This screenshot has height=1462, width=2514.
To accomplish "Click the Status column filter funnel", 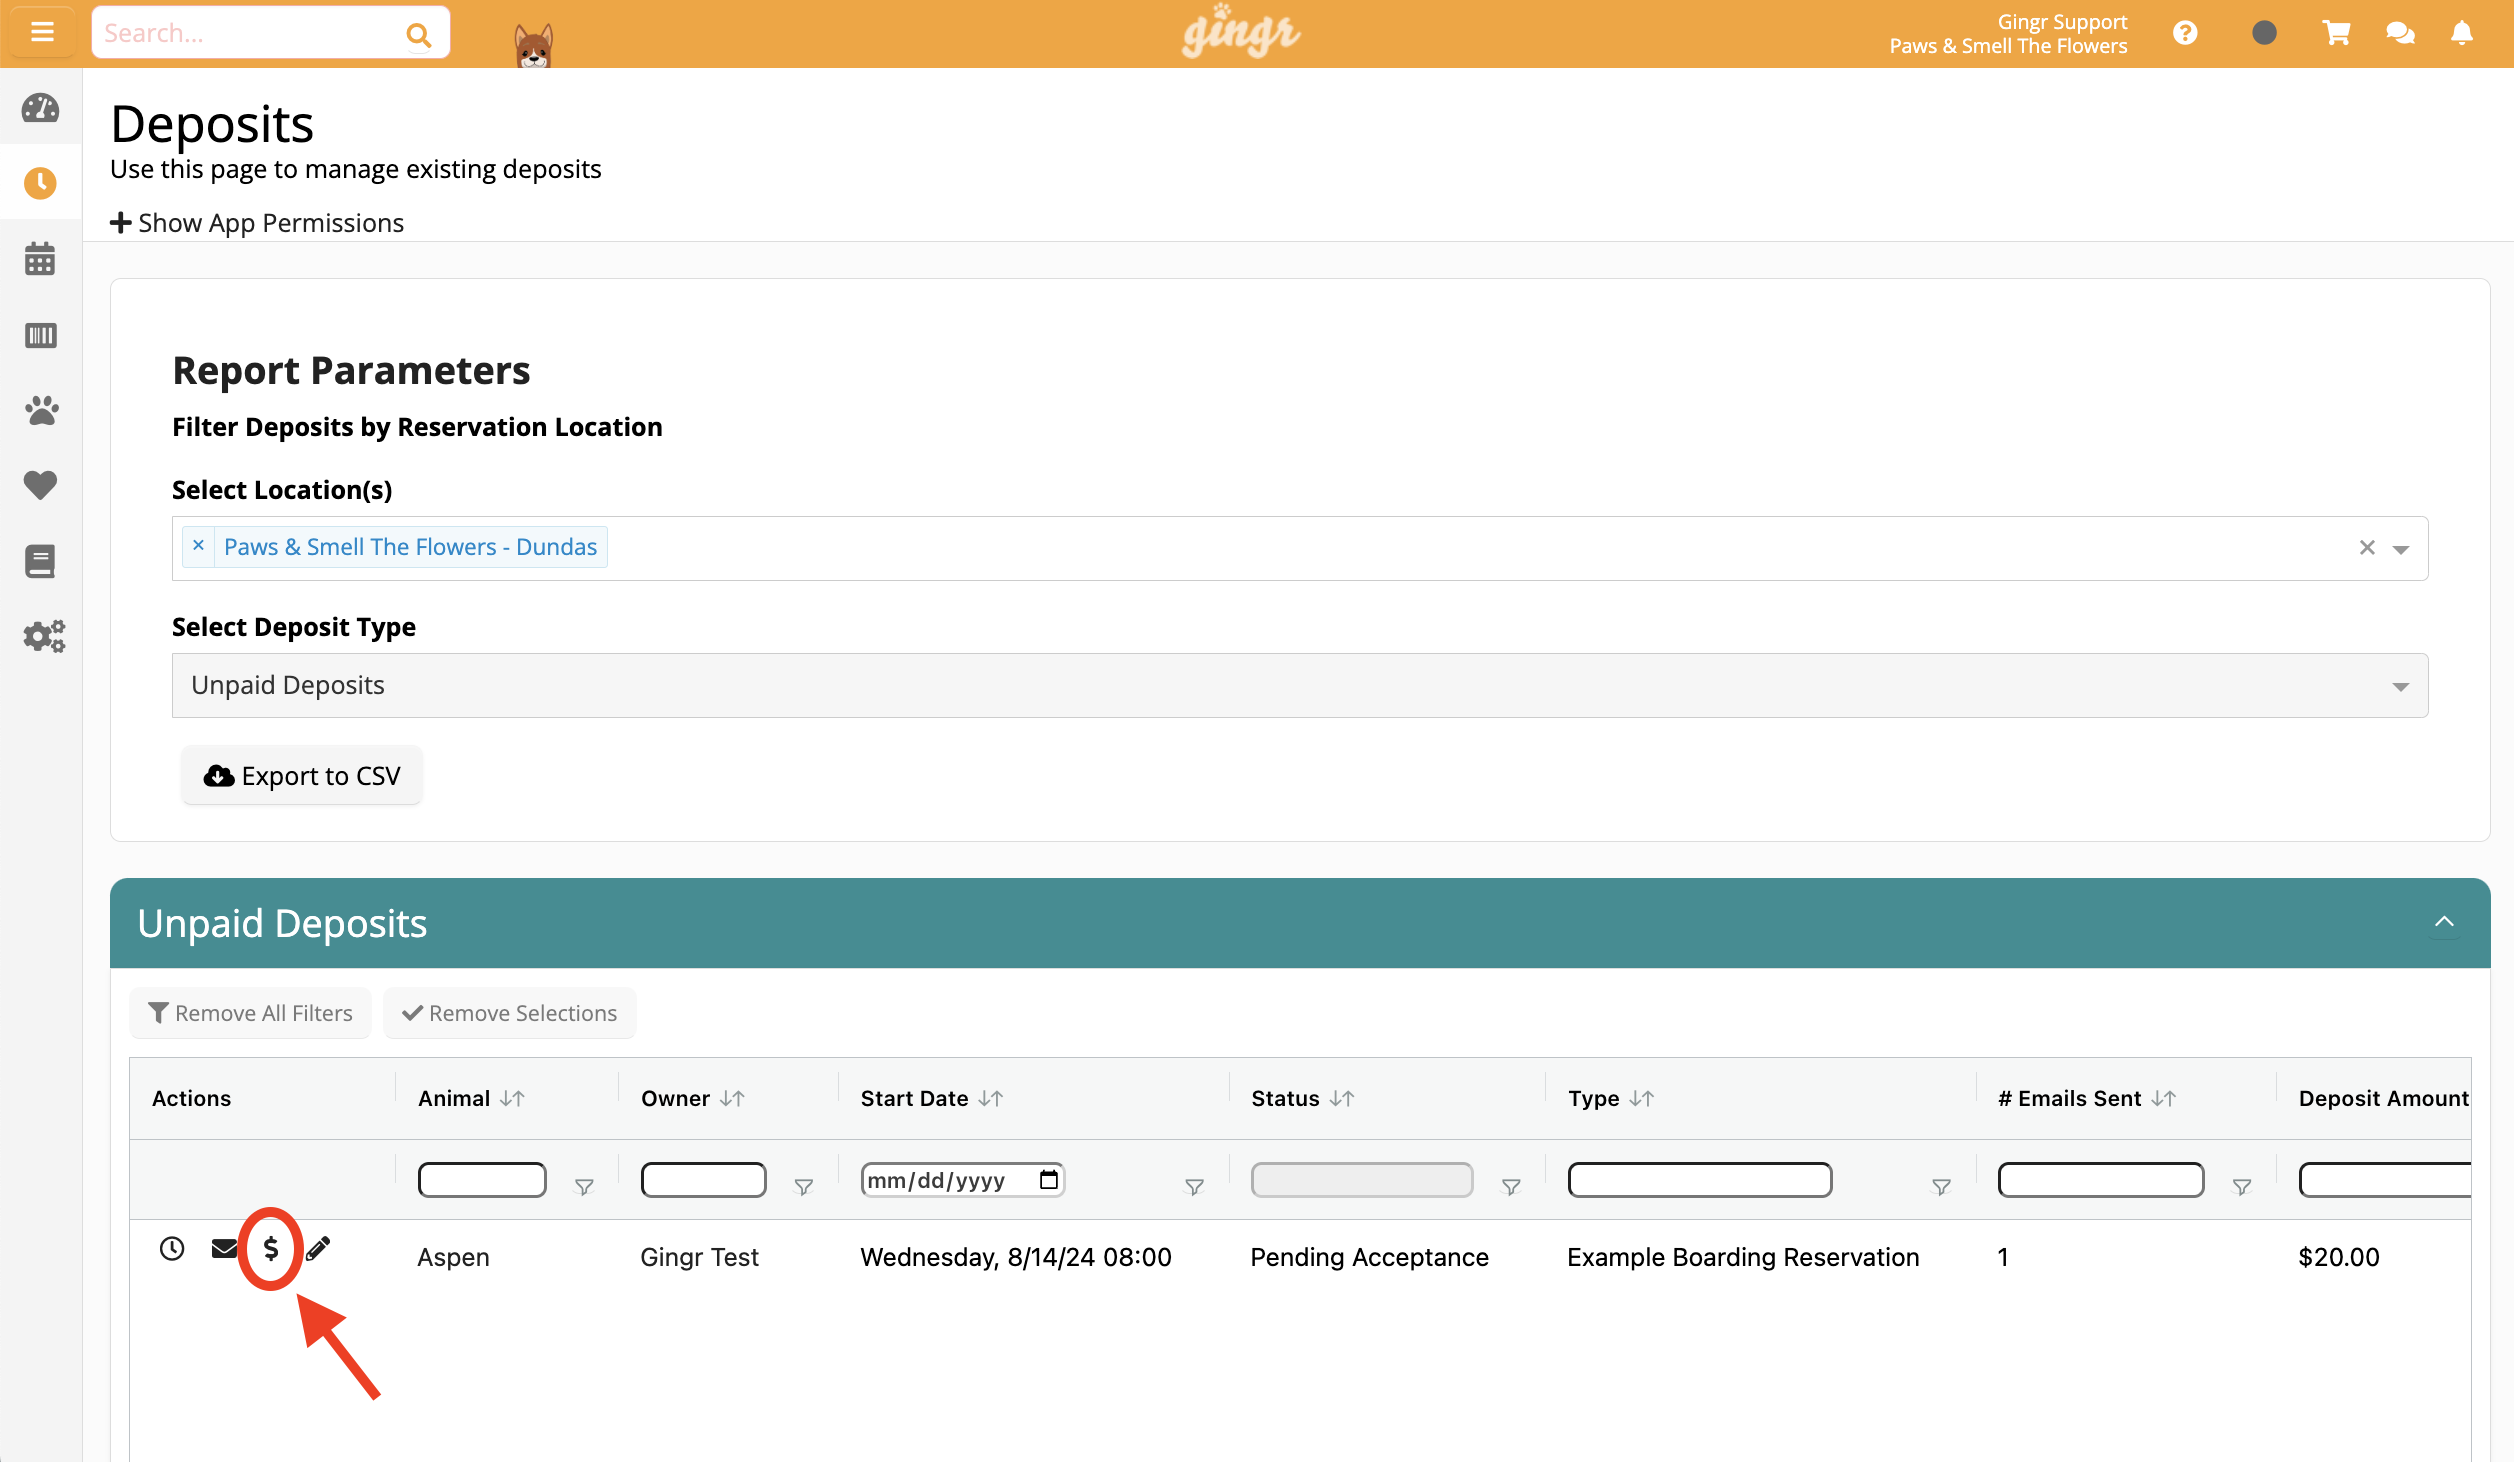I will pos(1511,1187).
